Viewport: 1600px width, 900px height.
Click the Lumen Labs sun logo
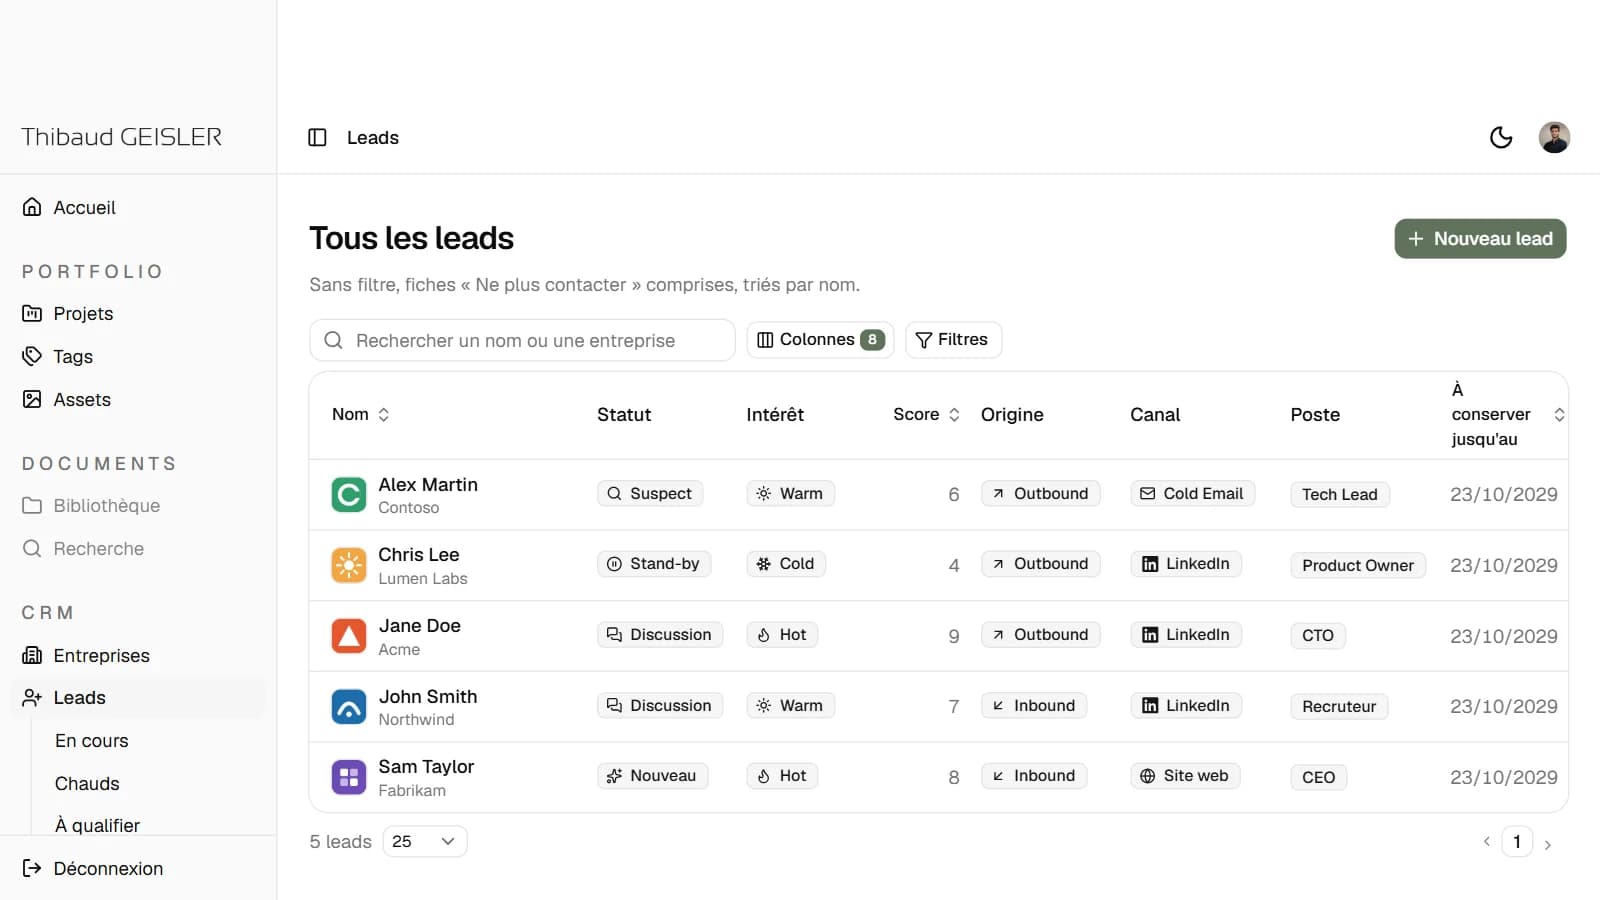tap(349, 565)
